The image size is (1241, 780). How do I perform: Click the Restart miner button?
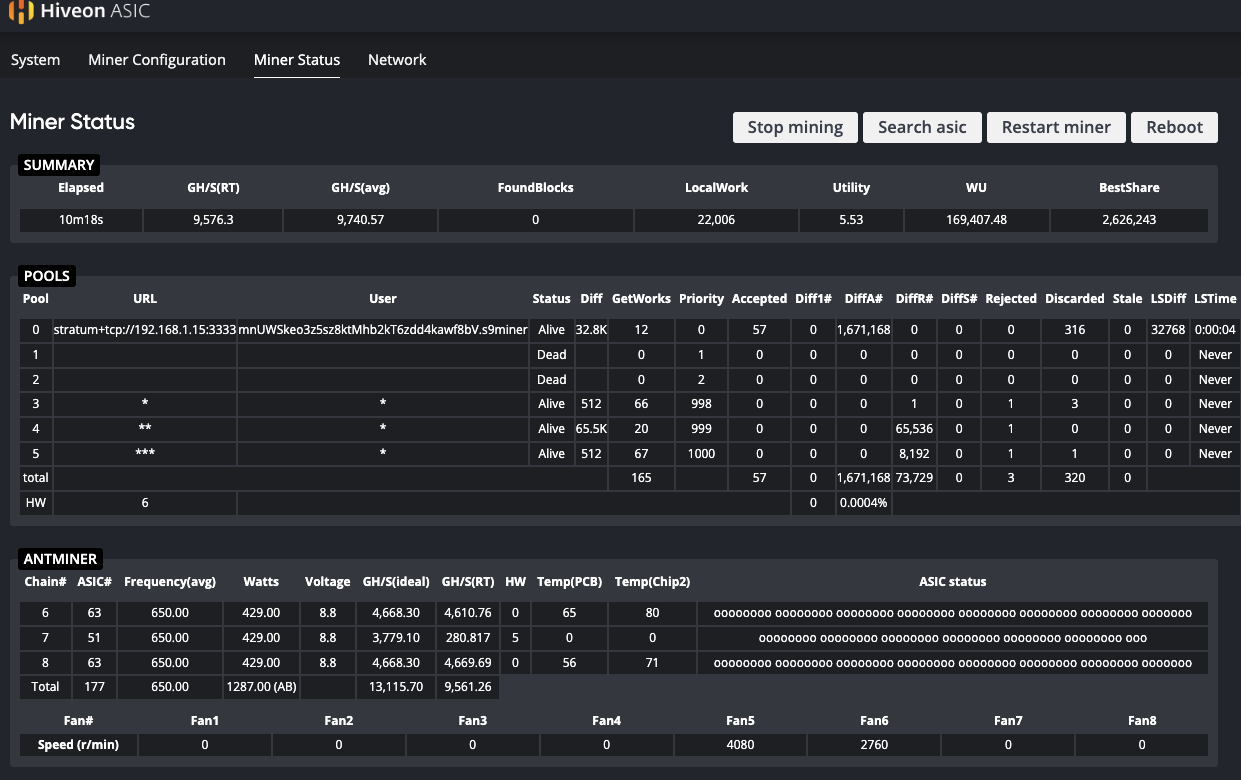(1056, 127)
